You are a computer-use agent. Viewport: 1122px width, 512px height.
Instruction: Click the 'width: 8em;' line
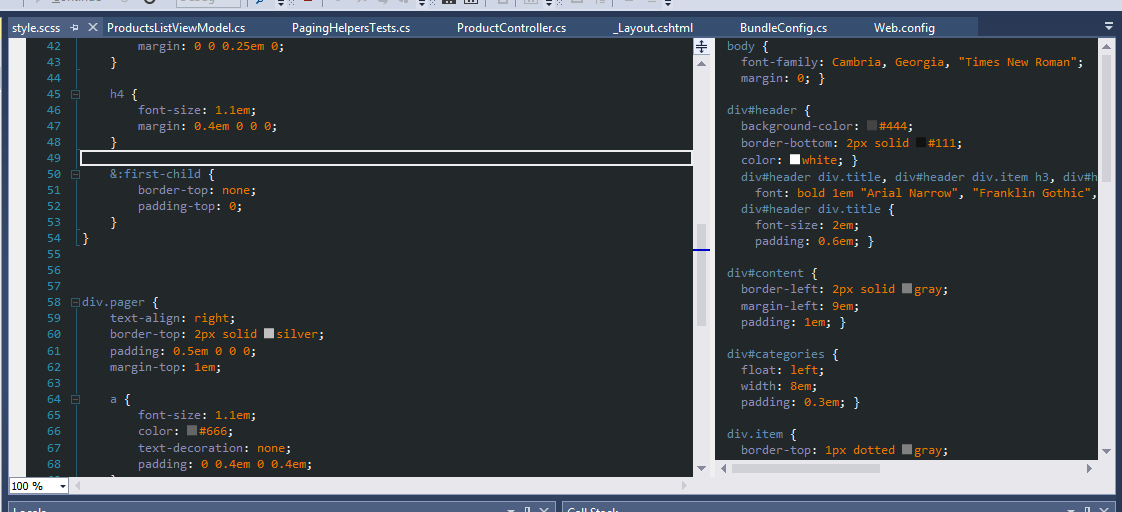pos(779,386)
